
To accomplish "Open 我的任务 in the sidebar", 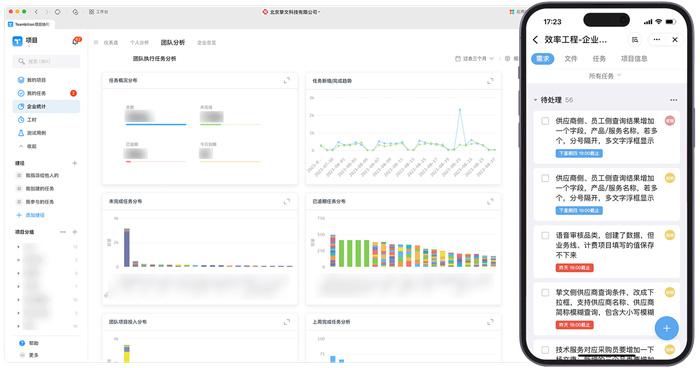I will tap(46, 93).
